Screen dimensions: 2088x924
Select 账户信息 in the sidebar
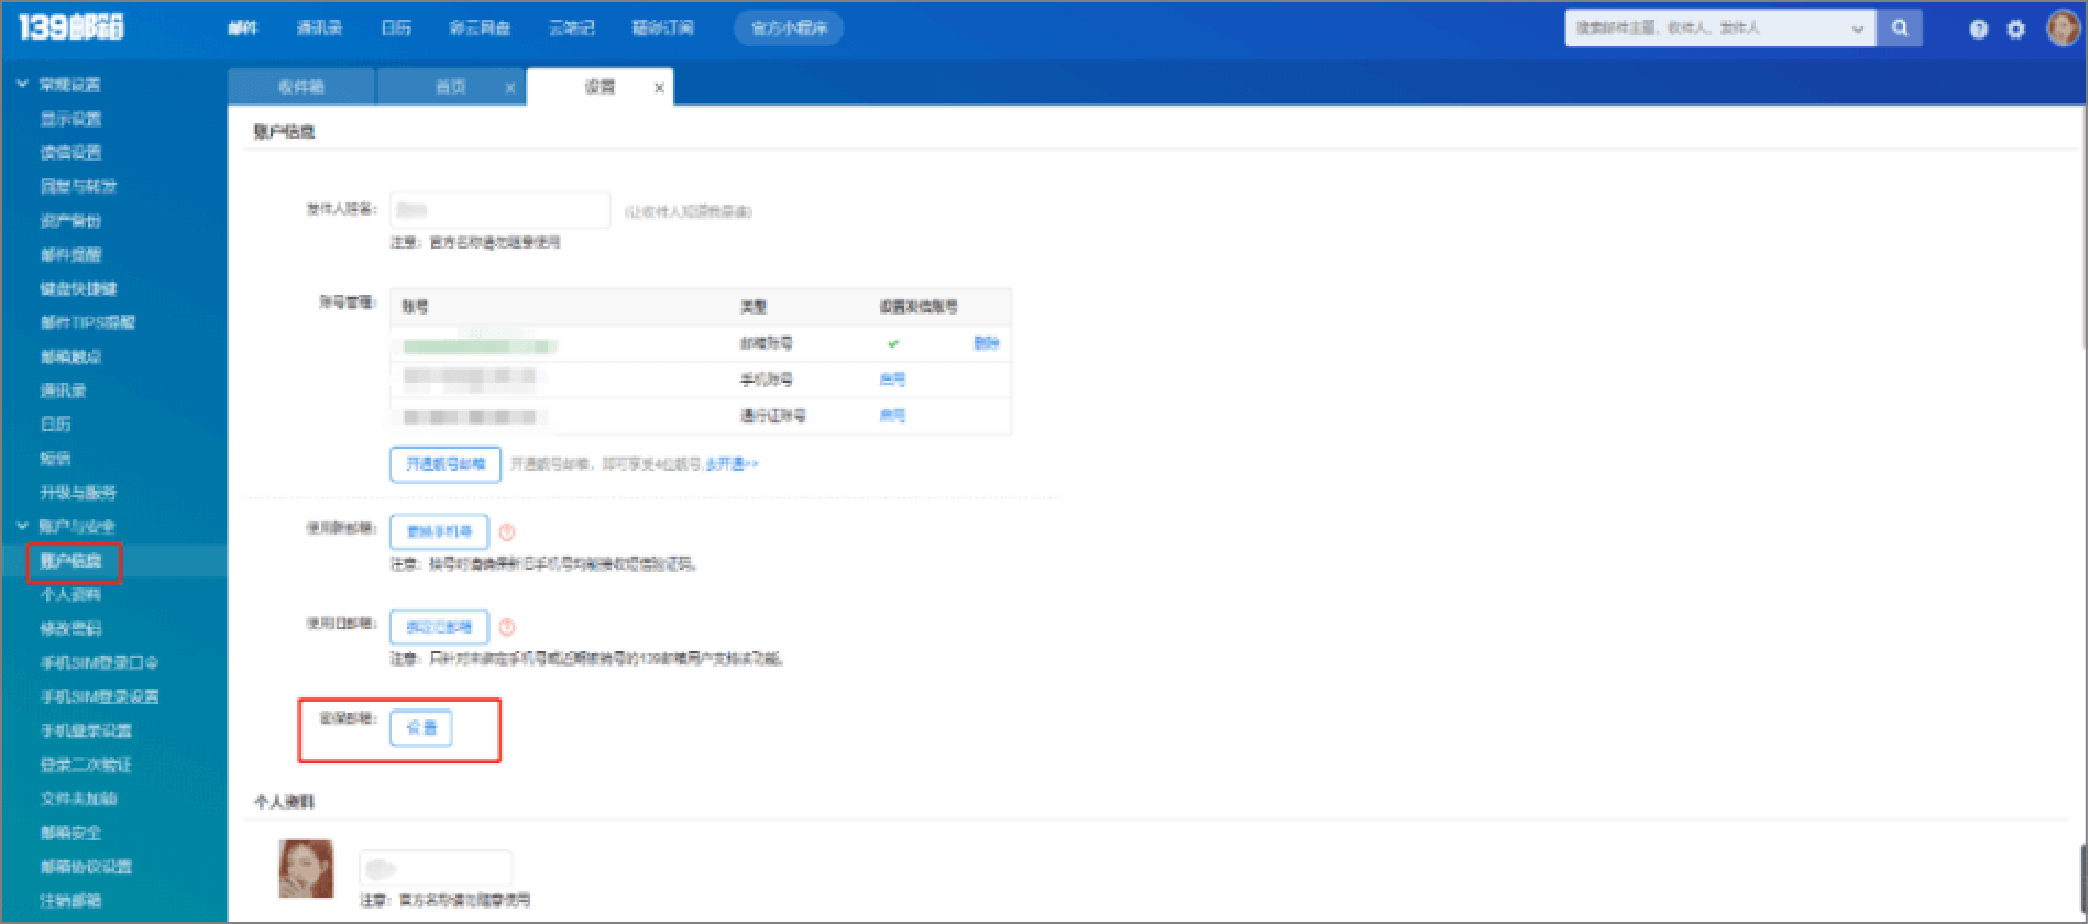tap(71, 561)
